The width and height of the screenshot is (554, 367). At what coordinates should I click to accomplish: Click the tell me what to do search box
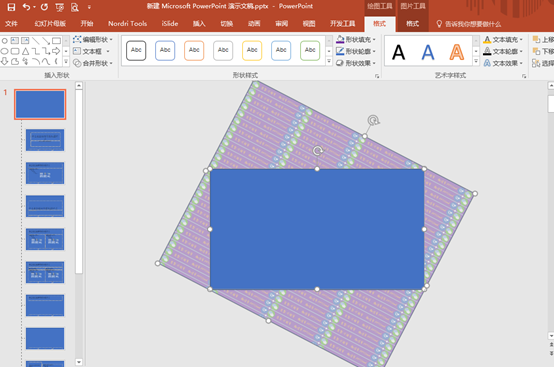point(469,24)
